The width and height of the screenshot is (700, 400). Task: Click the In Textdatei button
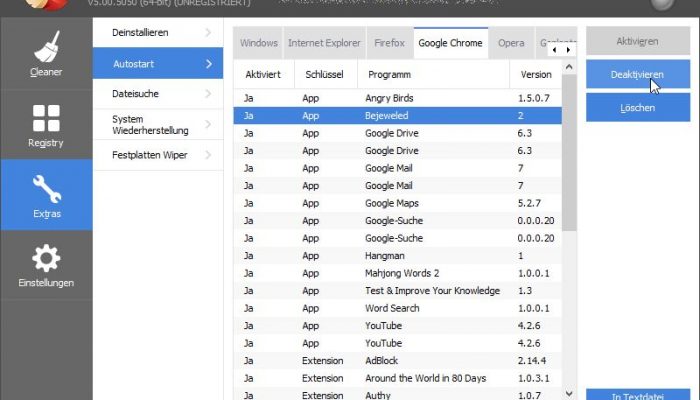(x=638, y=395)
